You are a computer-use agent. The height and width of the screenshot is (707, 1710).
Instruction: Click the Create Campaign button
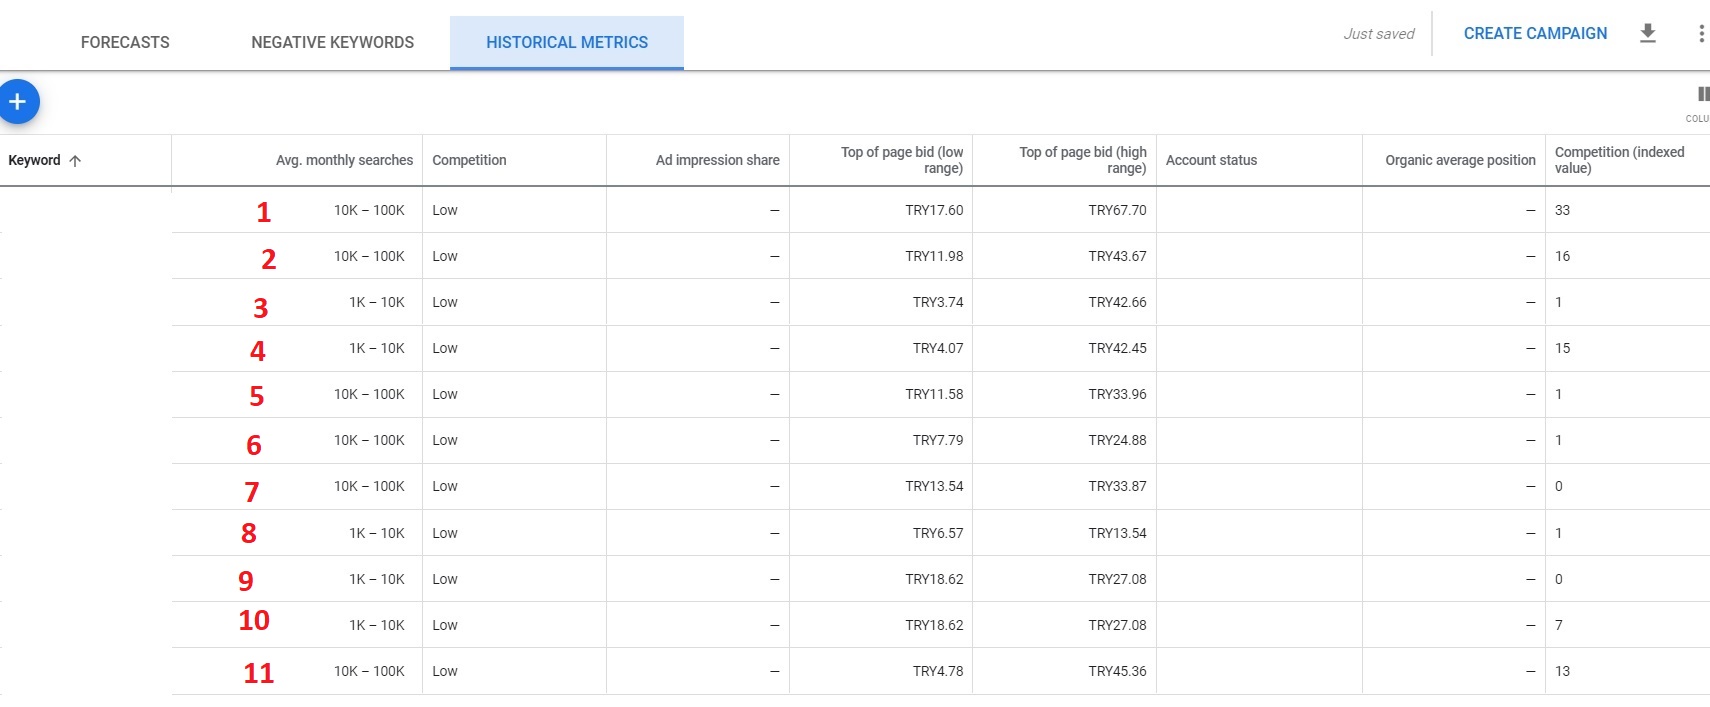click(1535, 33)
